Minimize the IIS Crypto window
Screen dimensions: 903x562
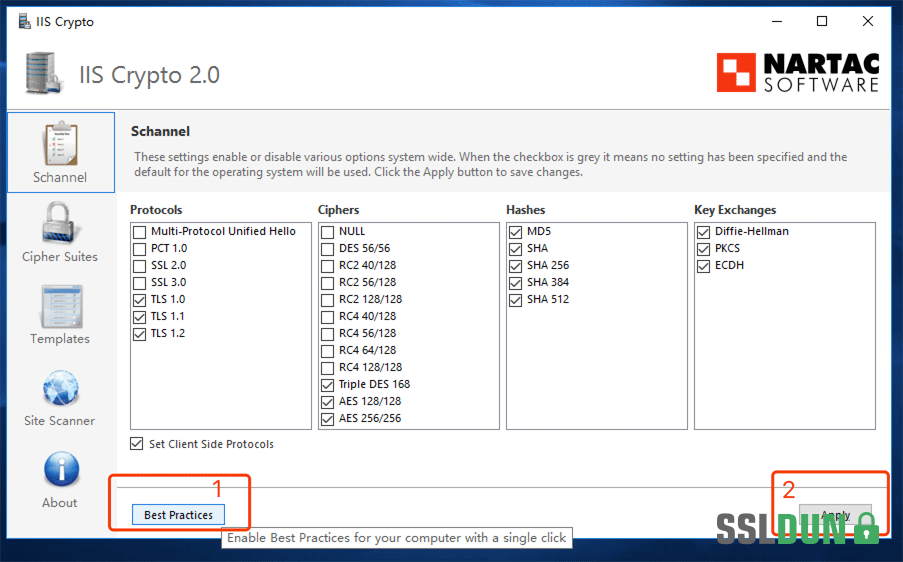coord(777,21)
